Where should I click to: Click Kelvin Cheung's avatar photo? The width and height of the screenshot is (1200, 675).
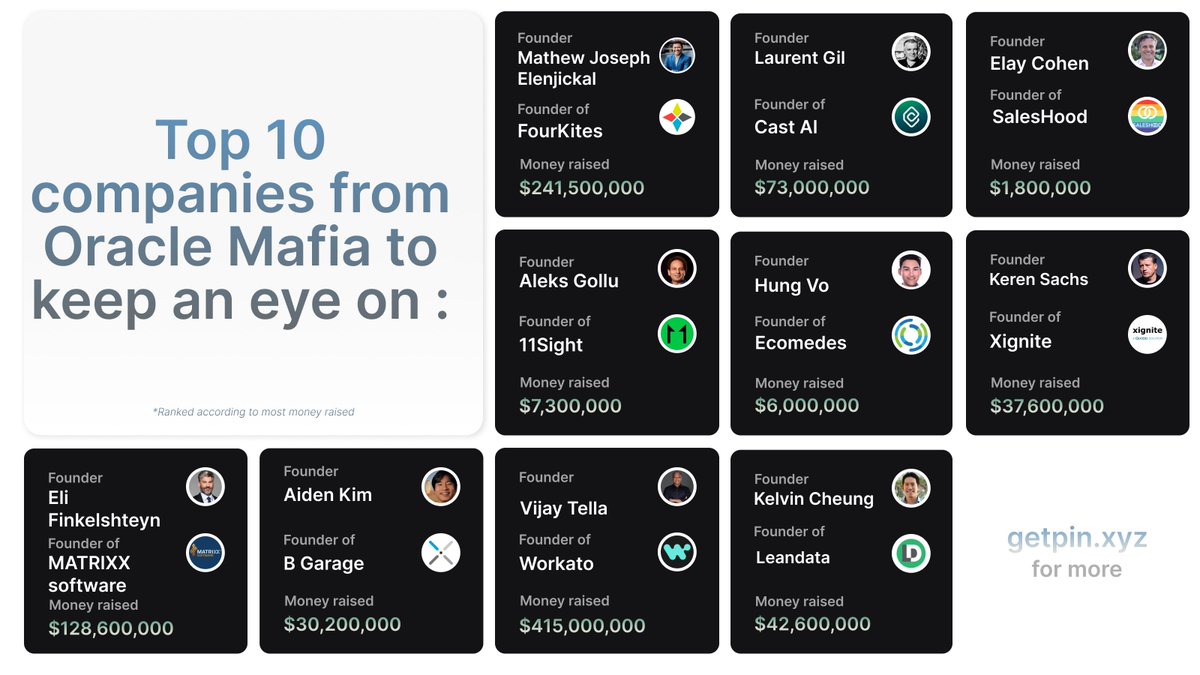911,488
